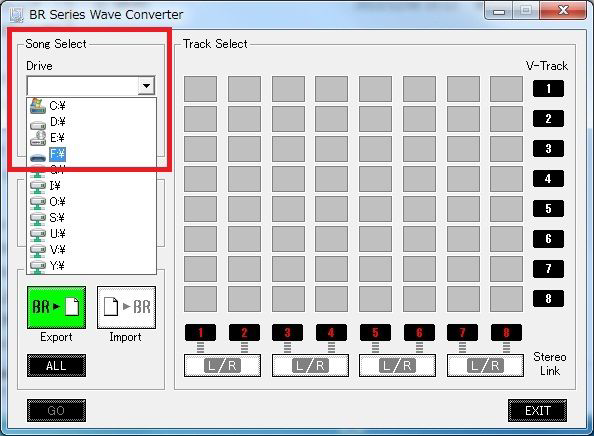Viewport: 594px width, 436px height.
Task: Toggle cell track 4, V-Track 4
Action: [331, 178]
